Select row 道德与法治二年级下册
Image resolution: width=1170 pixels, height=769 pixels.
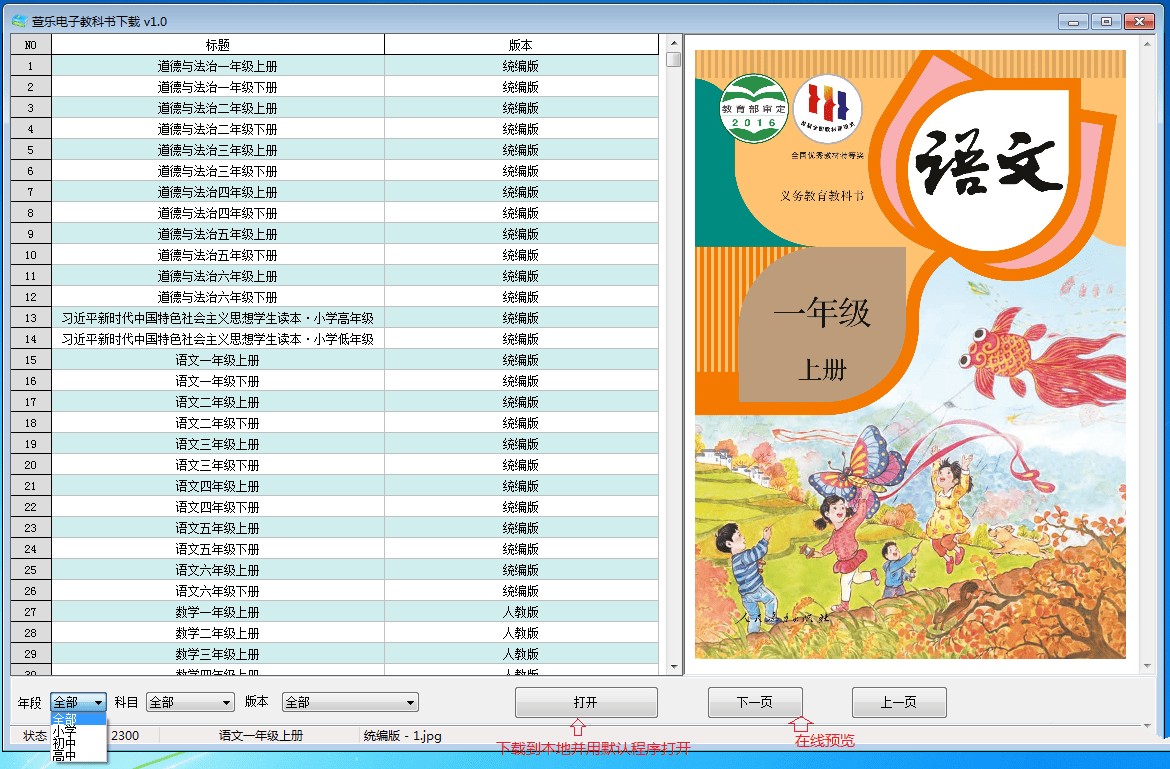click(x=334, y=128)
